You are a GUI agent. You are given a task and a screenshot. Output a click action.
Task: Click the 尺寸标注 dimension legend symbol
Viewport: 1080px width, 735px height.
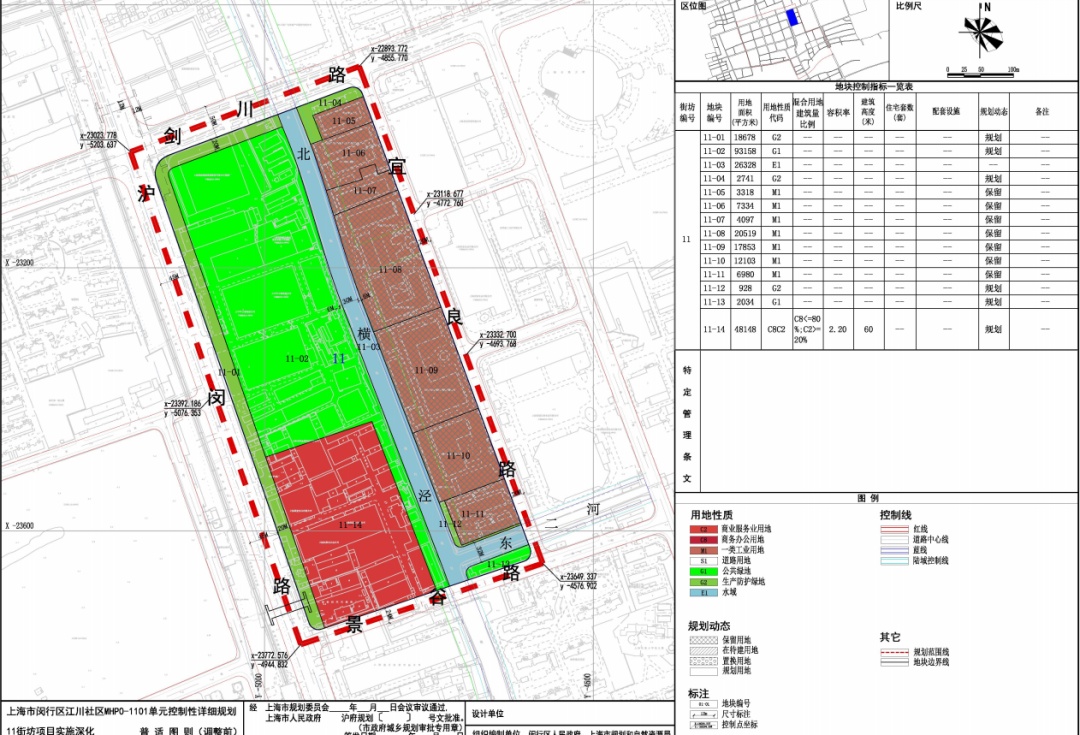(x=703, y=714)
